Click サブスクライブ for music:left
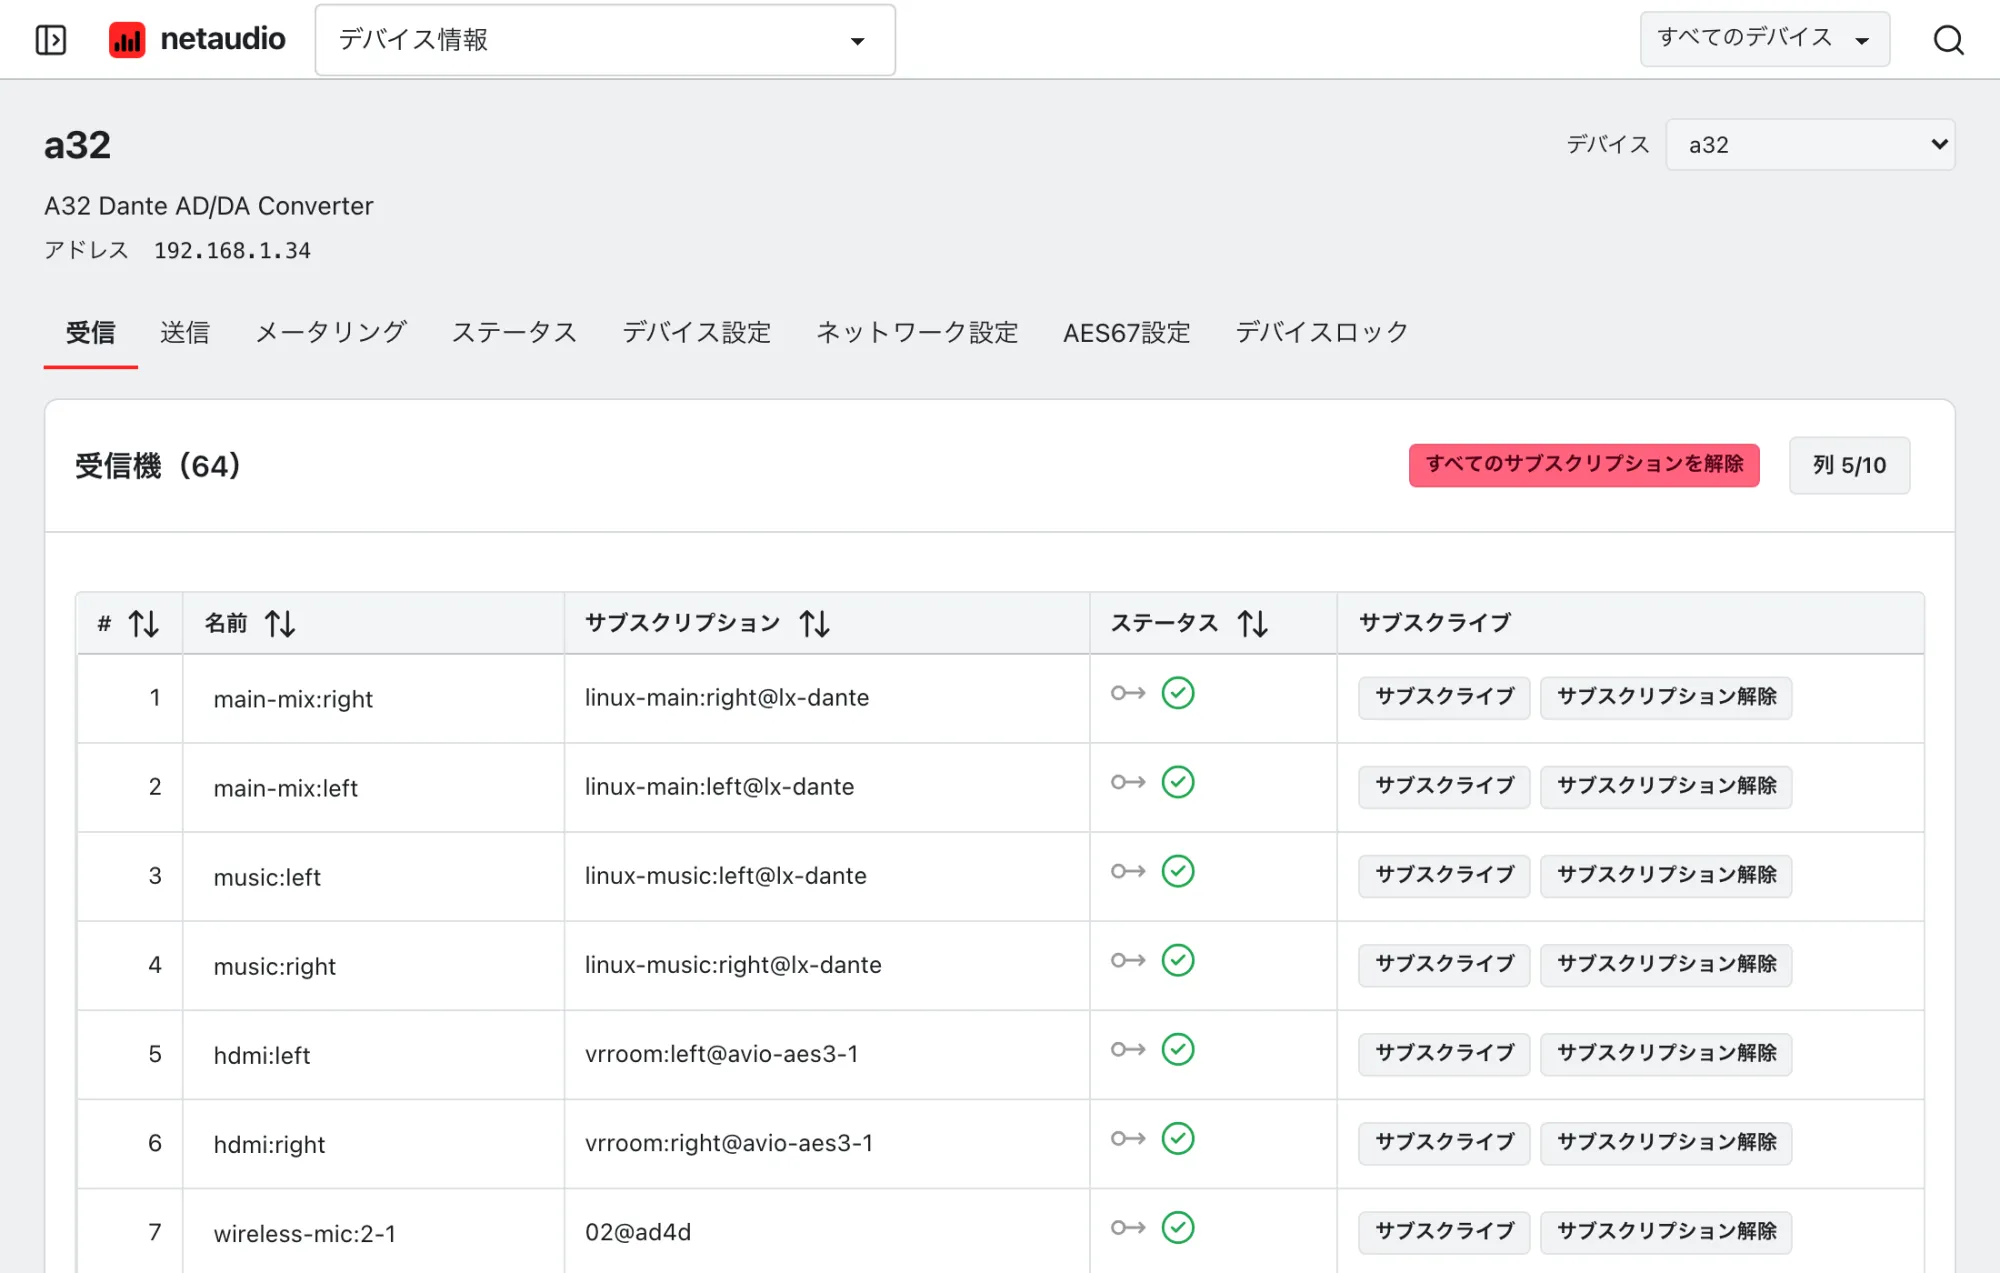 point(1444,875)
